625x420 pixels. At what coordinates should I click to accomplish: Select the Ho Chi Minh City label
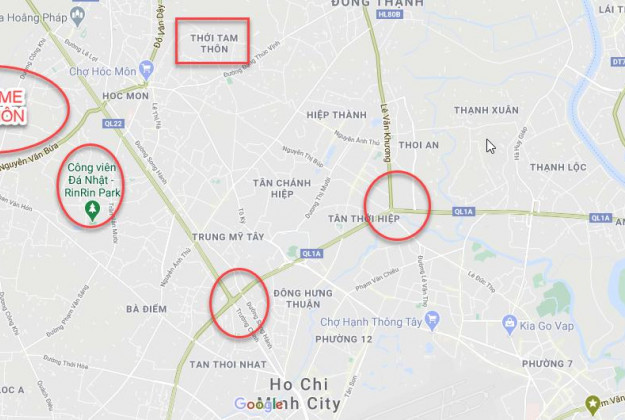pyautogui.click(x=299, y=394)
